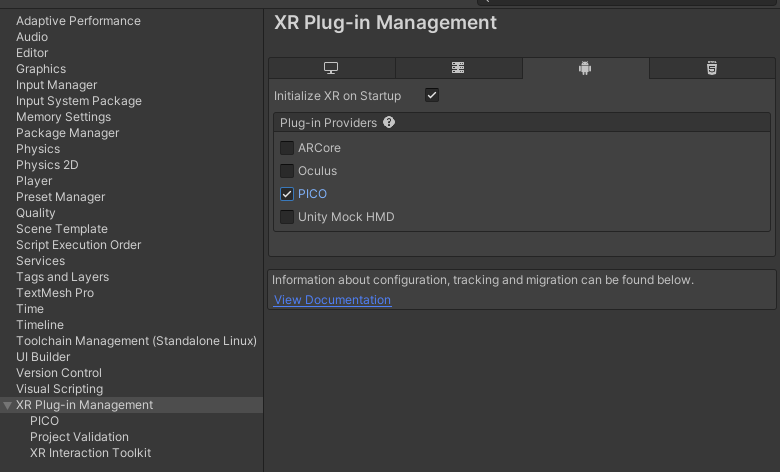This screenshot has width=780, height=472.
Task: Select Preset Manager
Action: (x=60, y=197)
